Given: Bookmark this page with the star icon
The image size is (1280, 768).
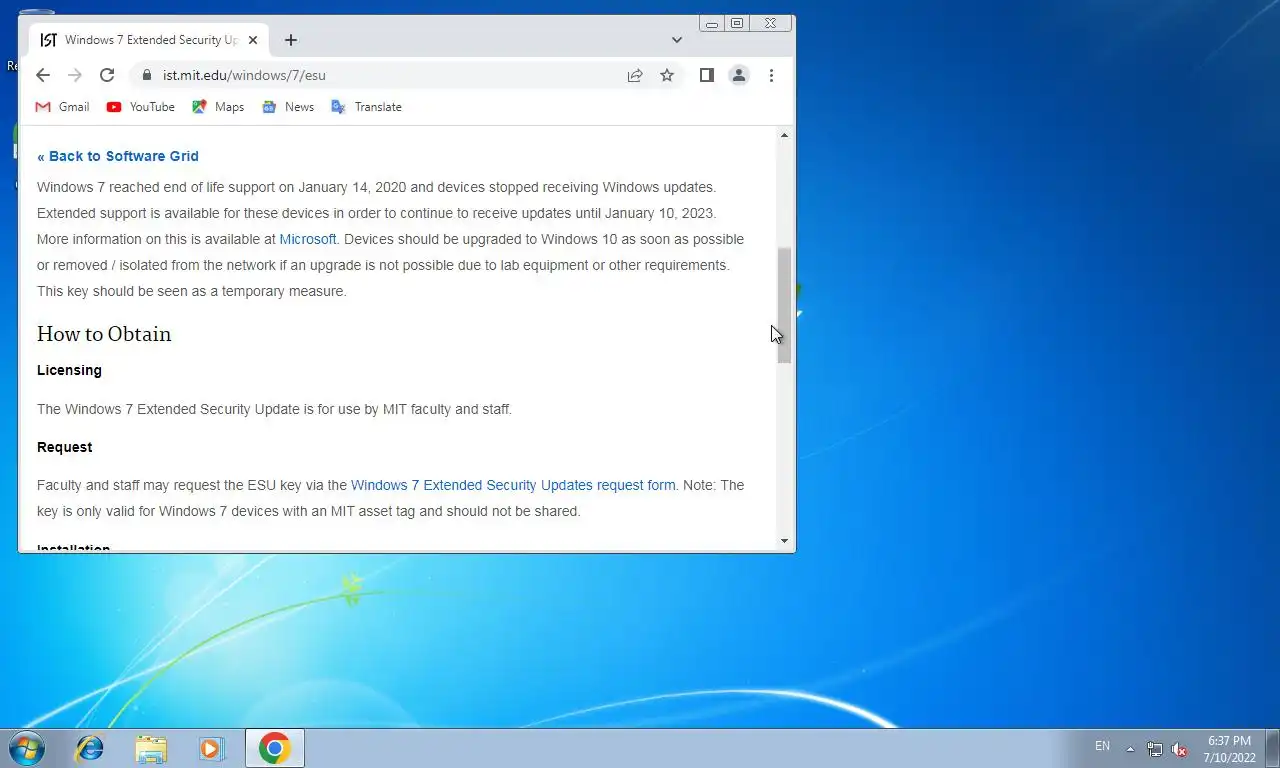Looking at the screenshot, I should (667, 75).
